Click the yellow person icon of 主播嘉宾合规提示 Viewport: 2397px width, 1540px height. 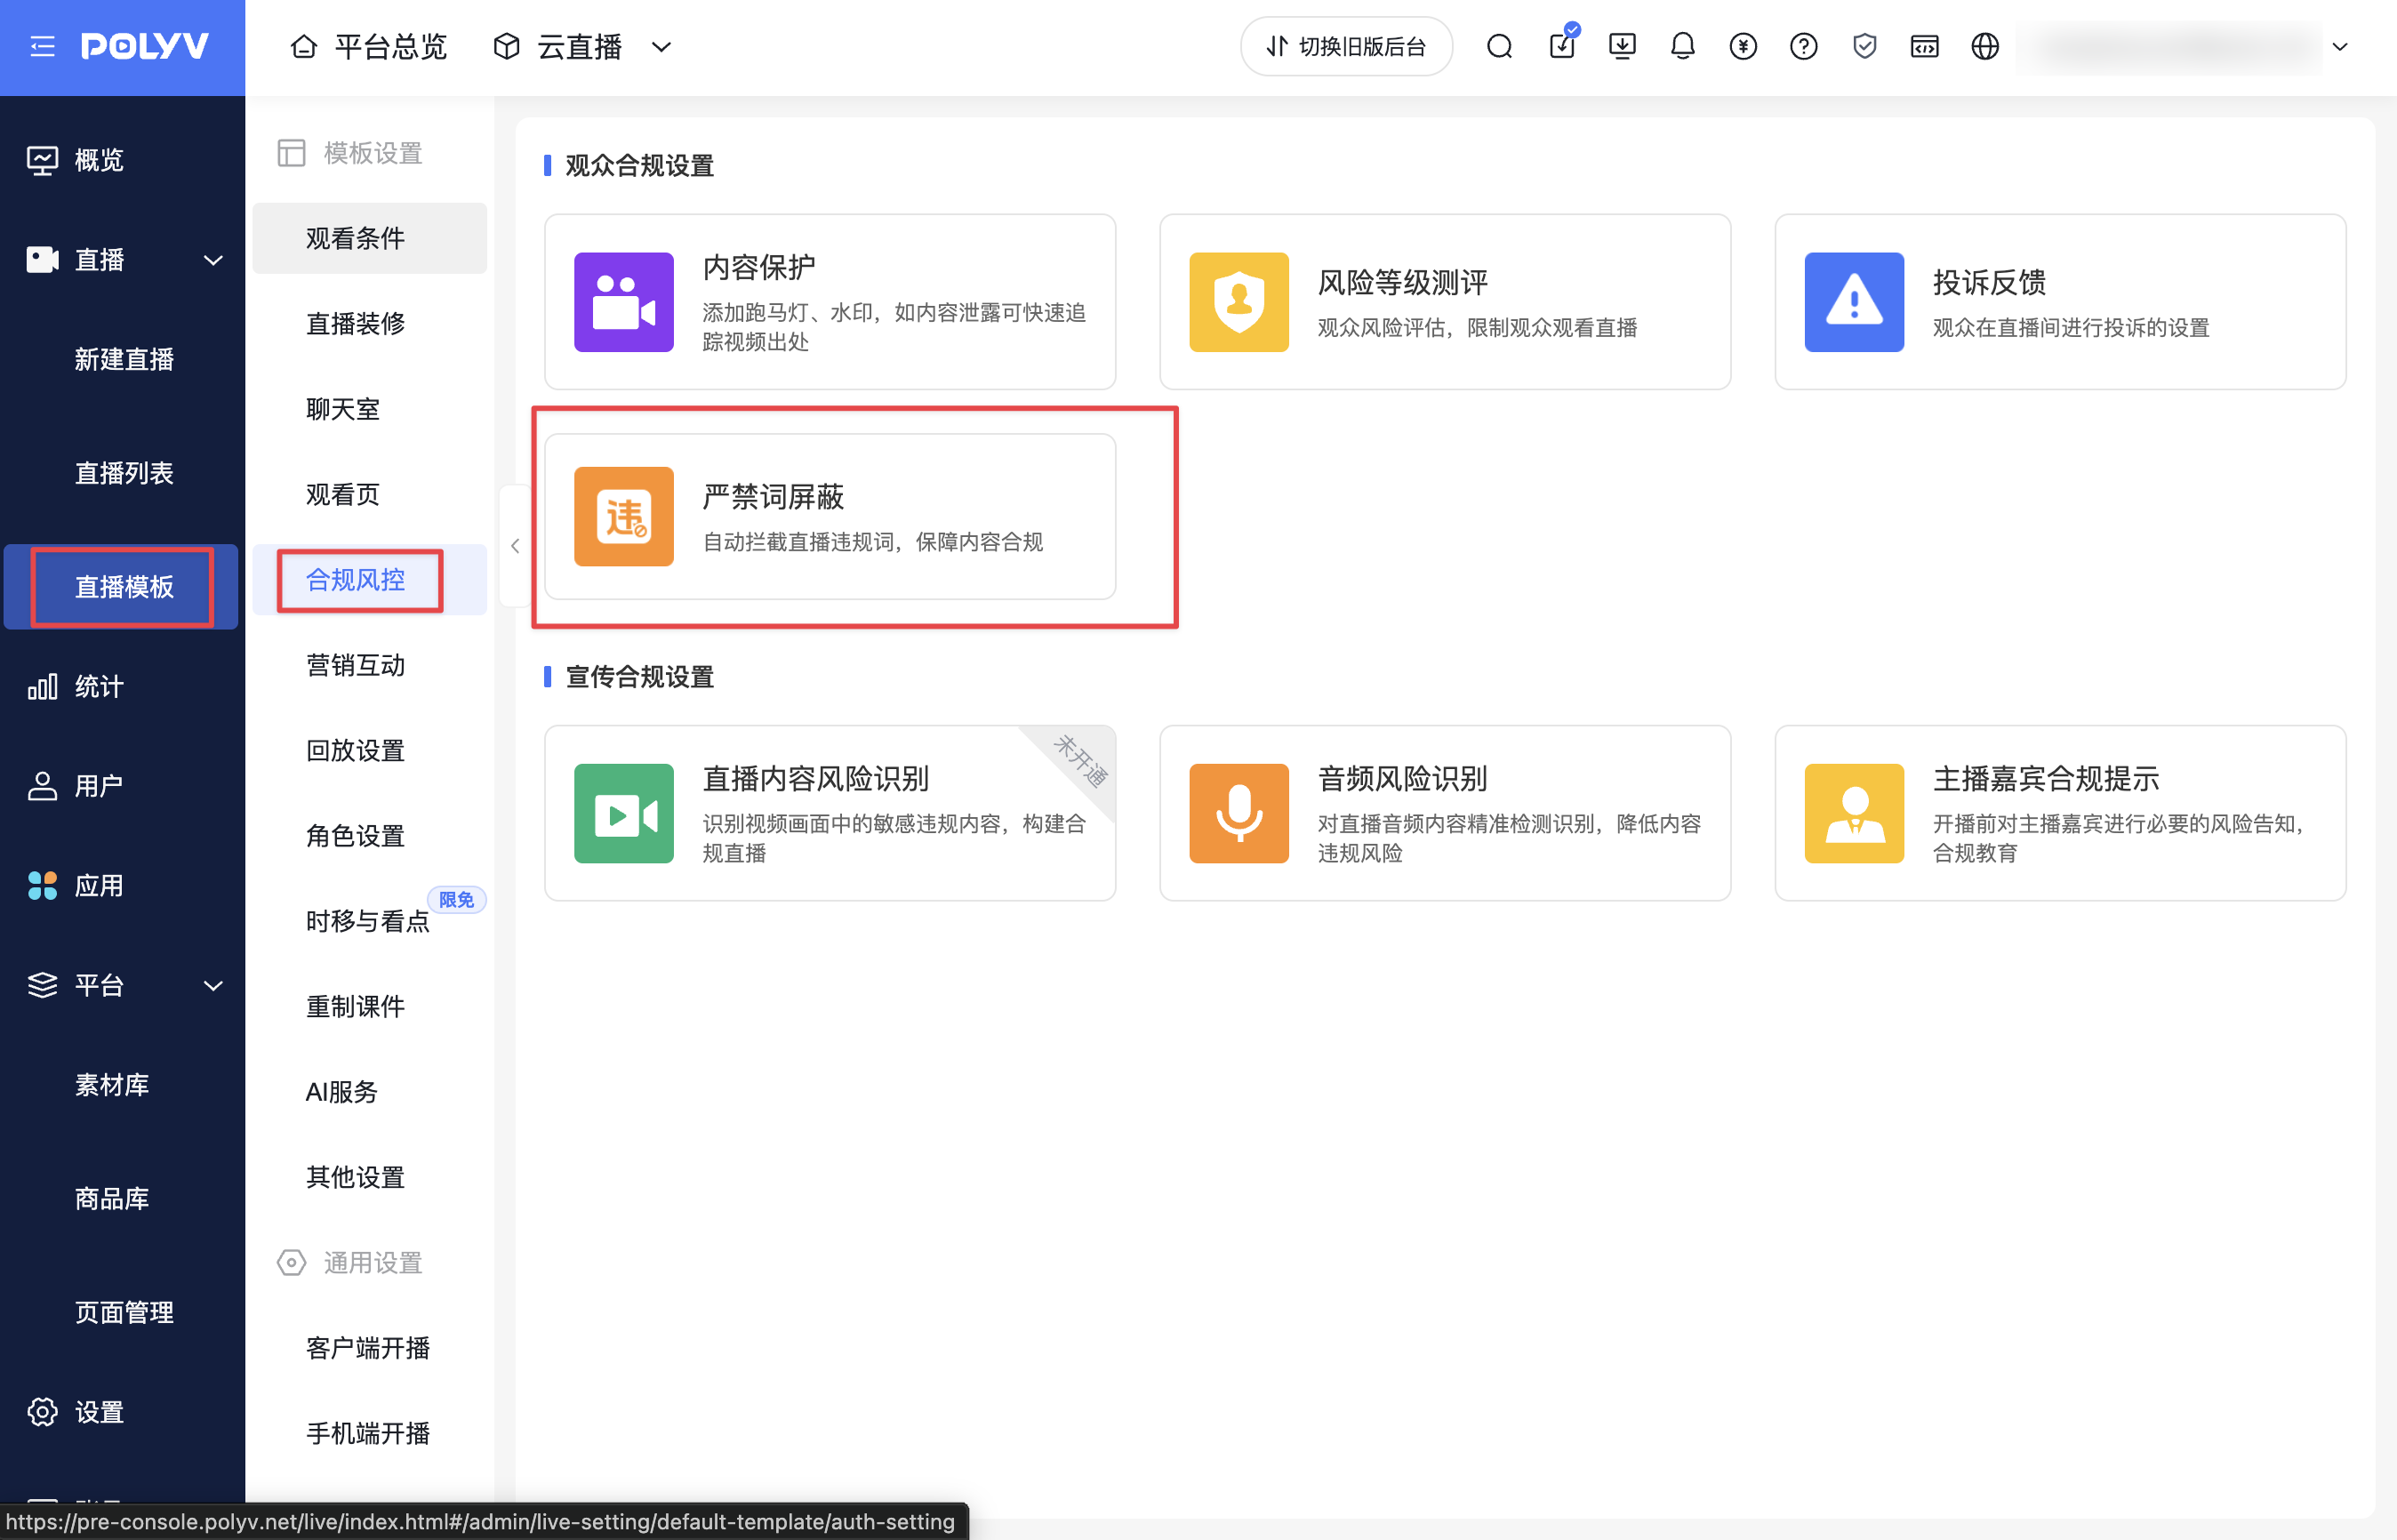click(1854, 814)
